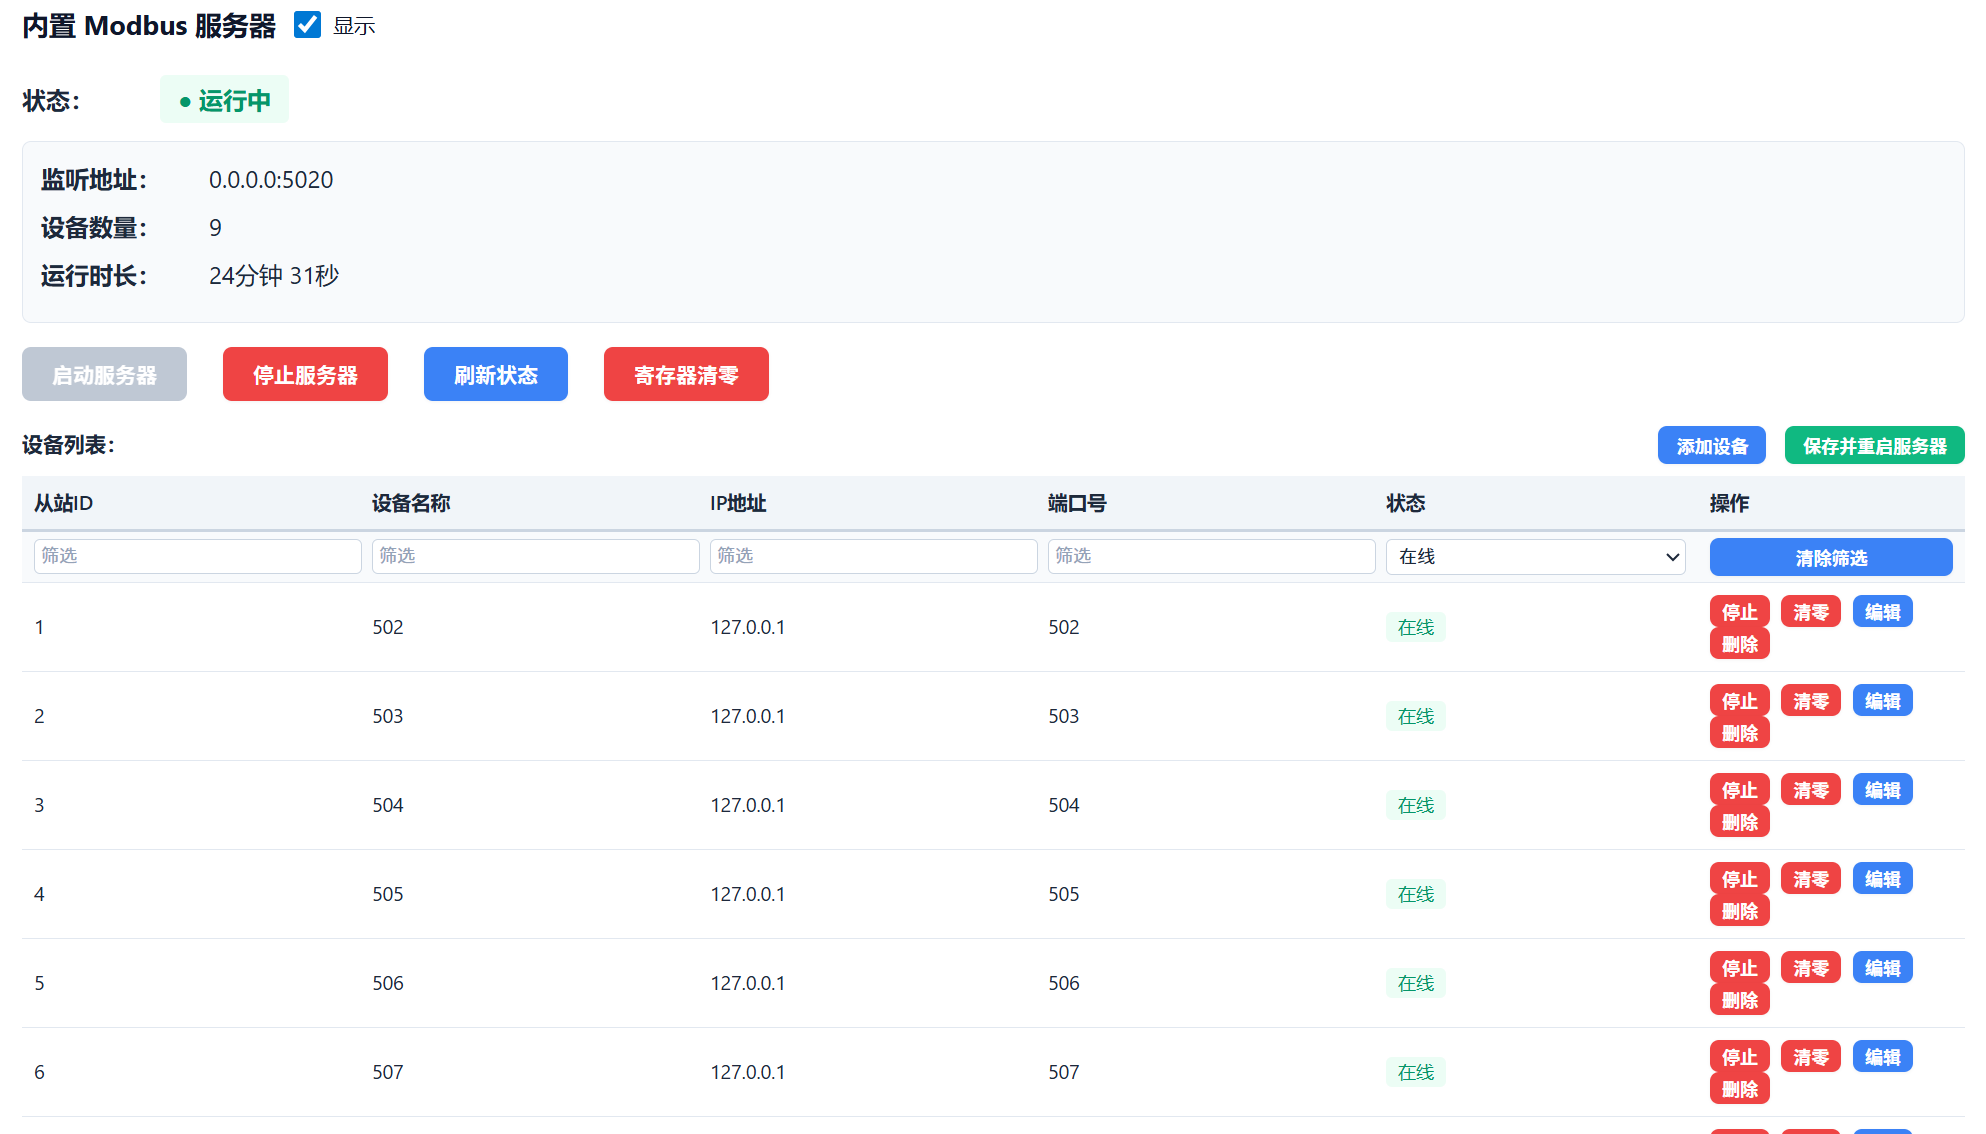Click the 在线 status badge of device 504
The width and height of the screenshot is (1986, 1134).
(1416, 805)
